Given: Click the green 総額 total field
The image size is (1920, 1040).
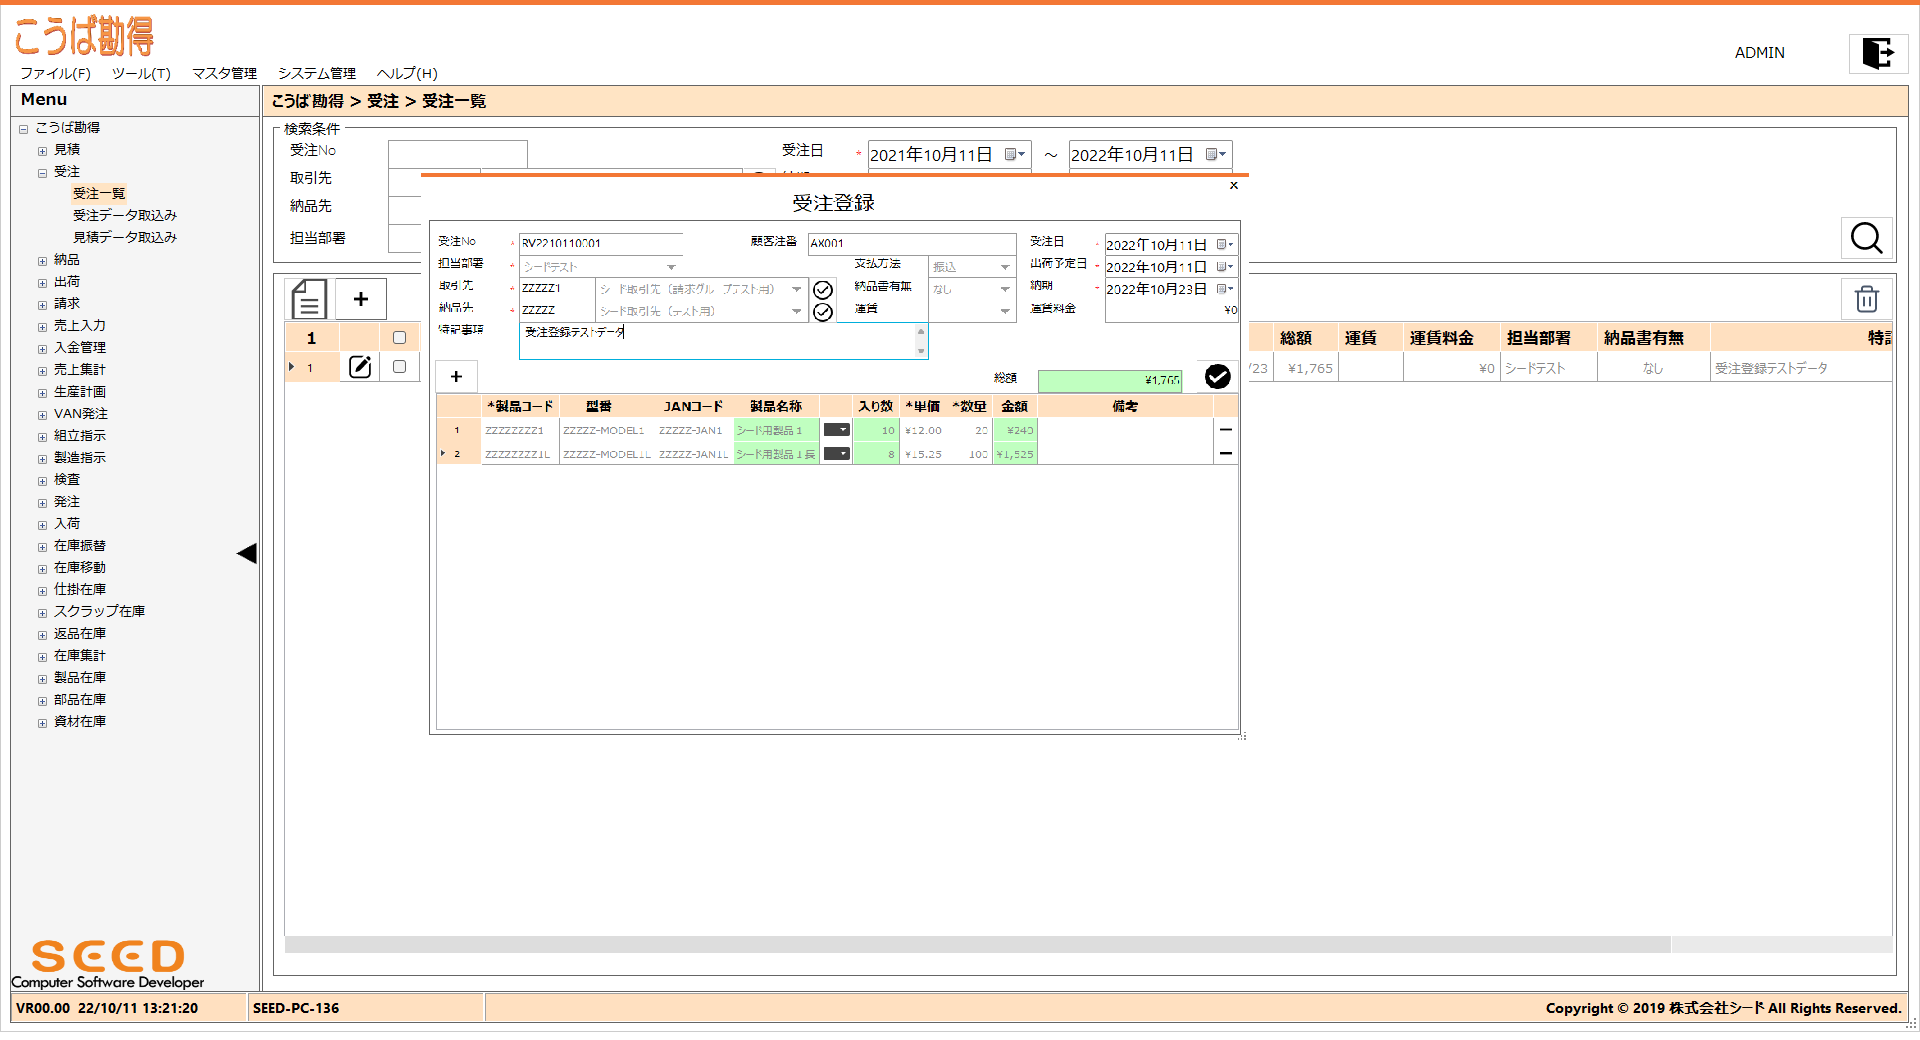Looking at the screenshot, I should click(x=1110, y=380).
